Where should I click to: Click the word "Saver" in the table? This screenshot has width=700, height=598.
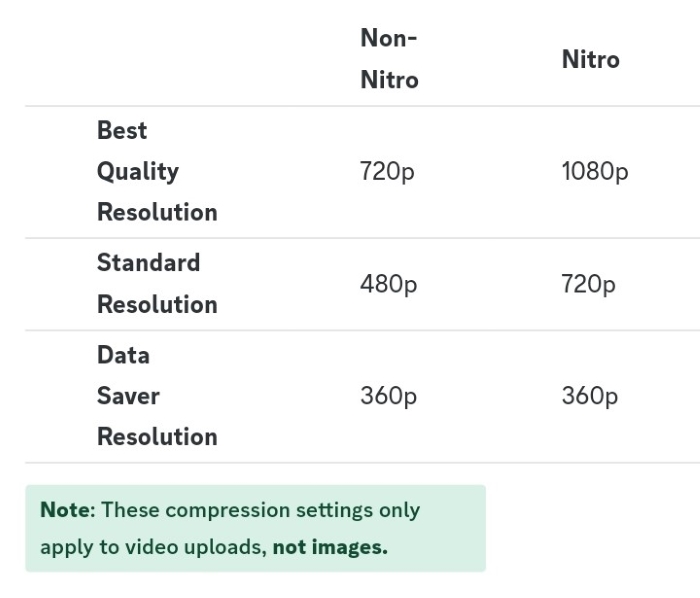coord(128,396)
